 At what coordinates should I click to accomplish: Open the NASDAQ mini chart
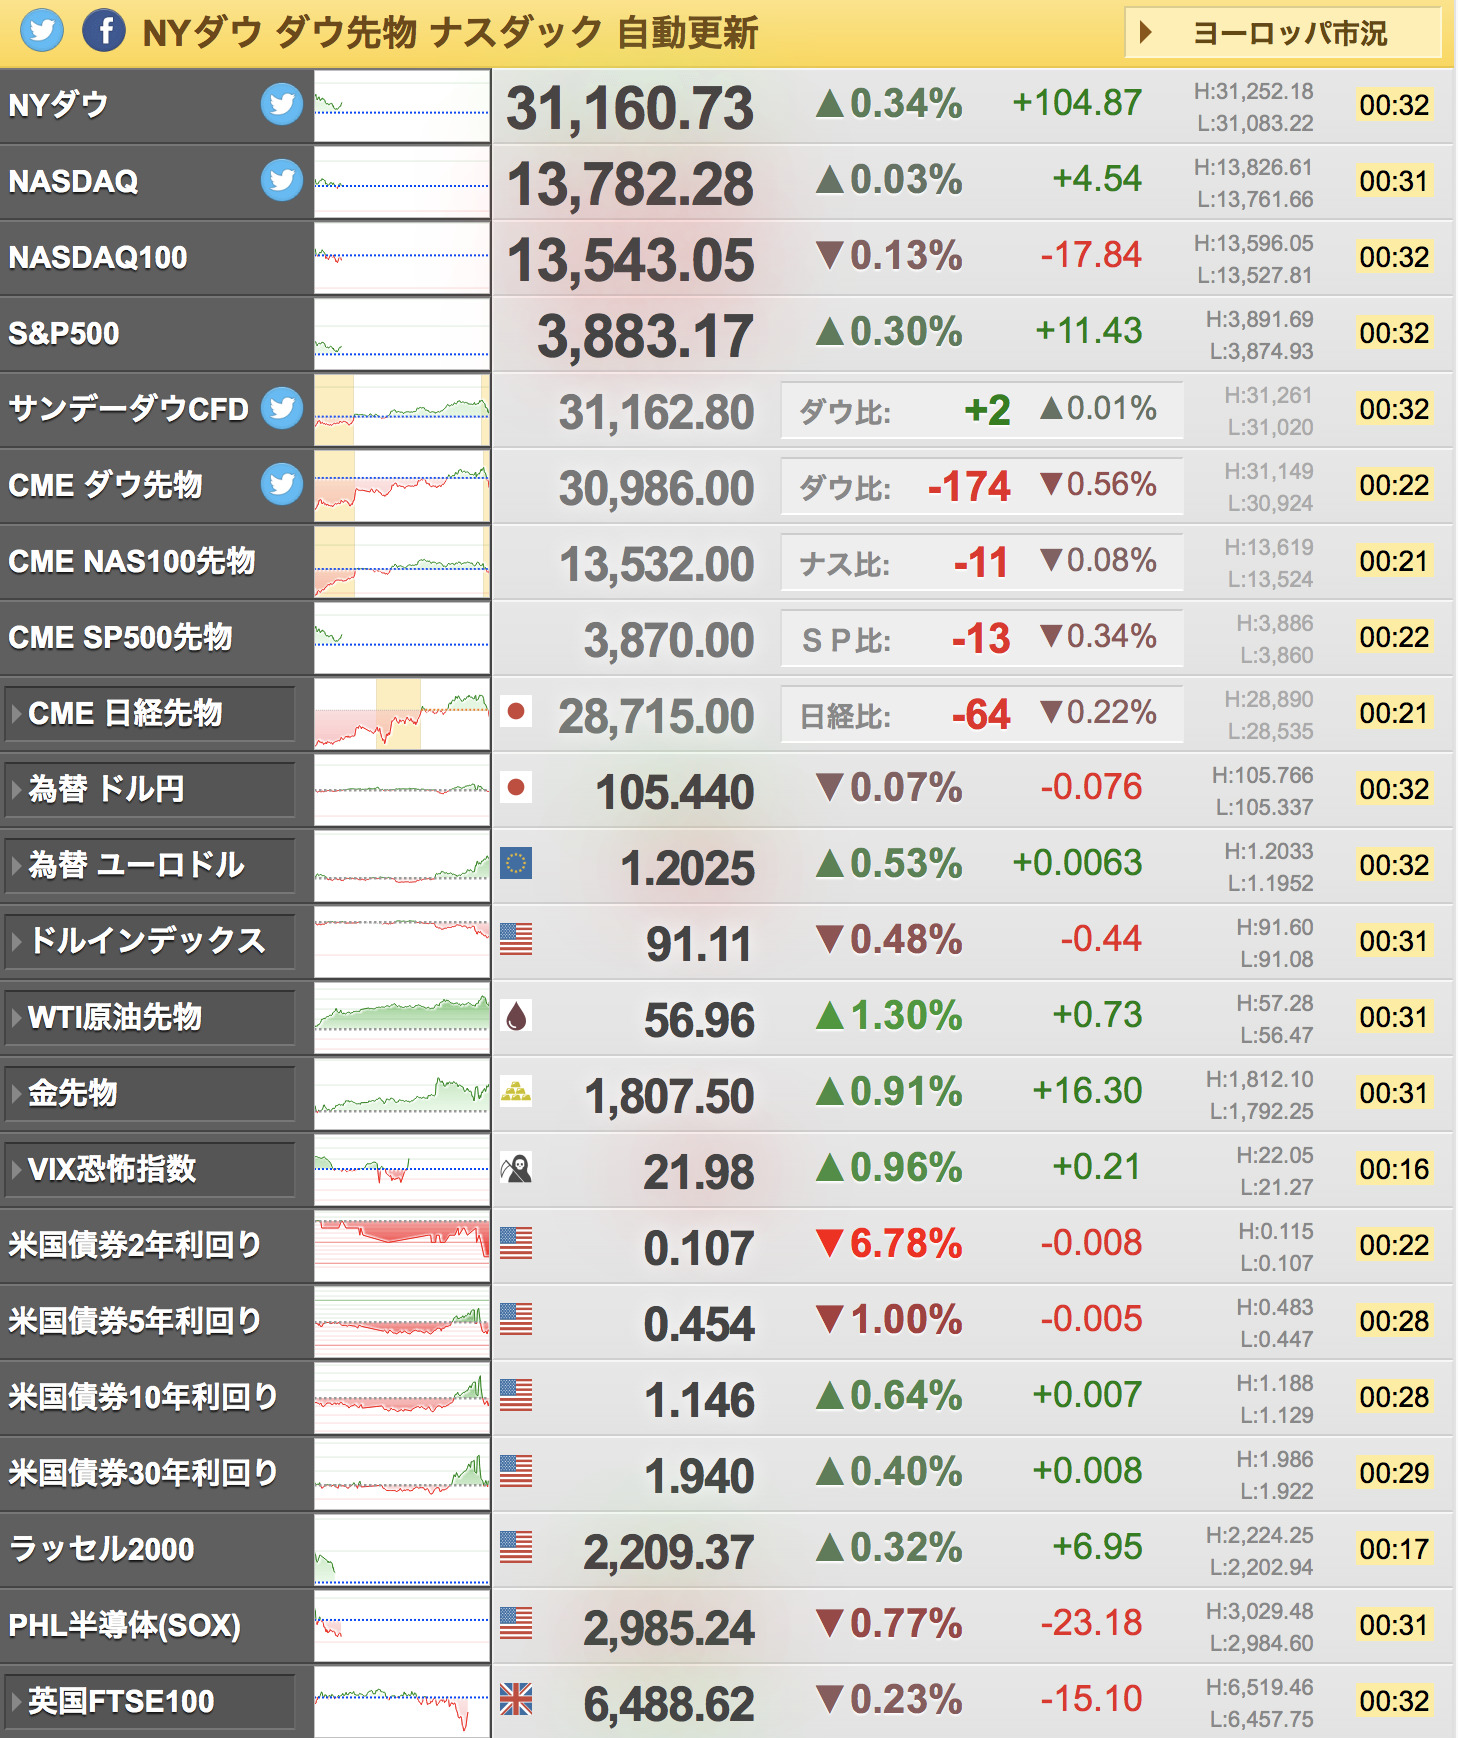point(402,182)
